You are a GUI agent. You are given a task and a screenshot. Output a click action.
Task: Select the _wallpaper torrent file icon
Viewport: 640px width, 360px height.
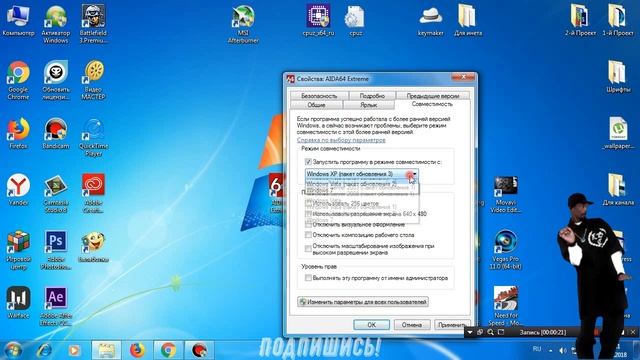coord(618,134)
